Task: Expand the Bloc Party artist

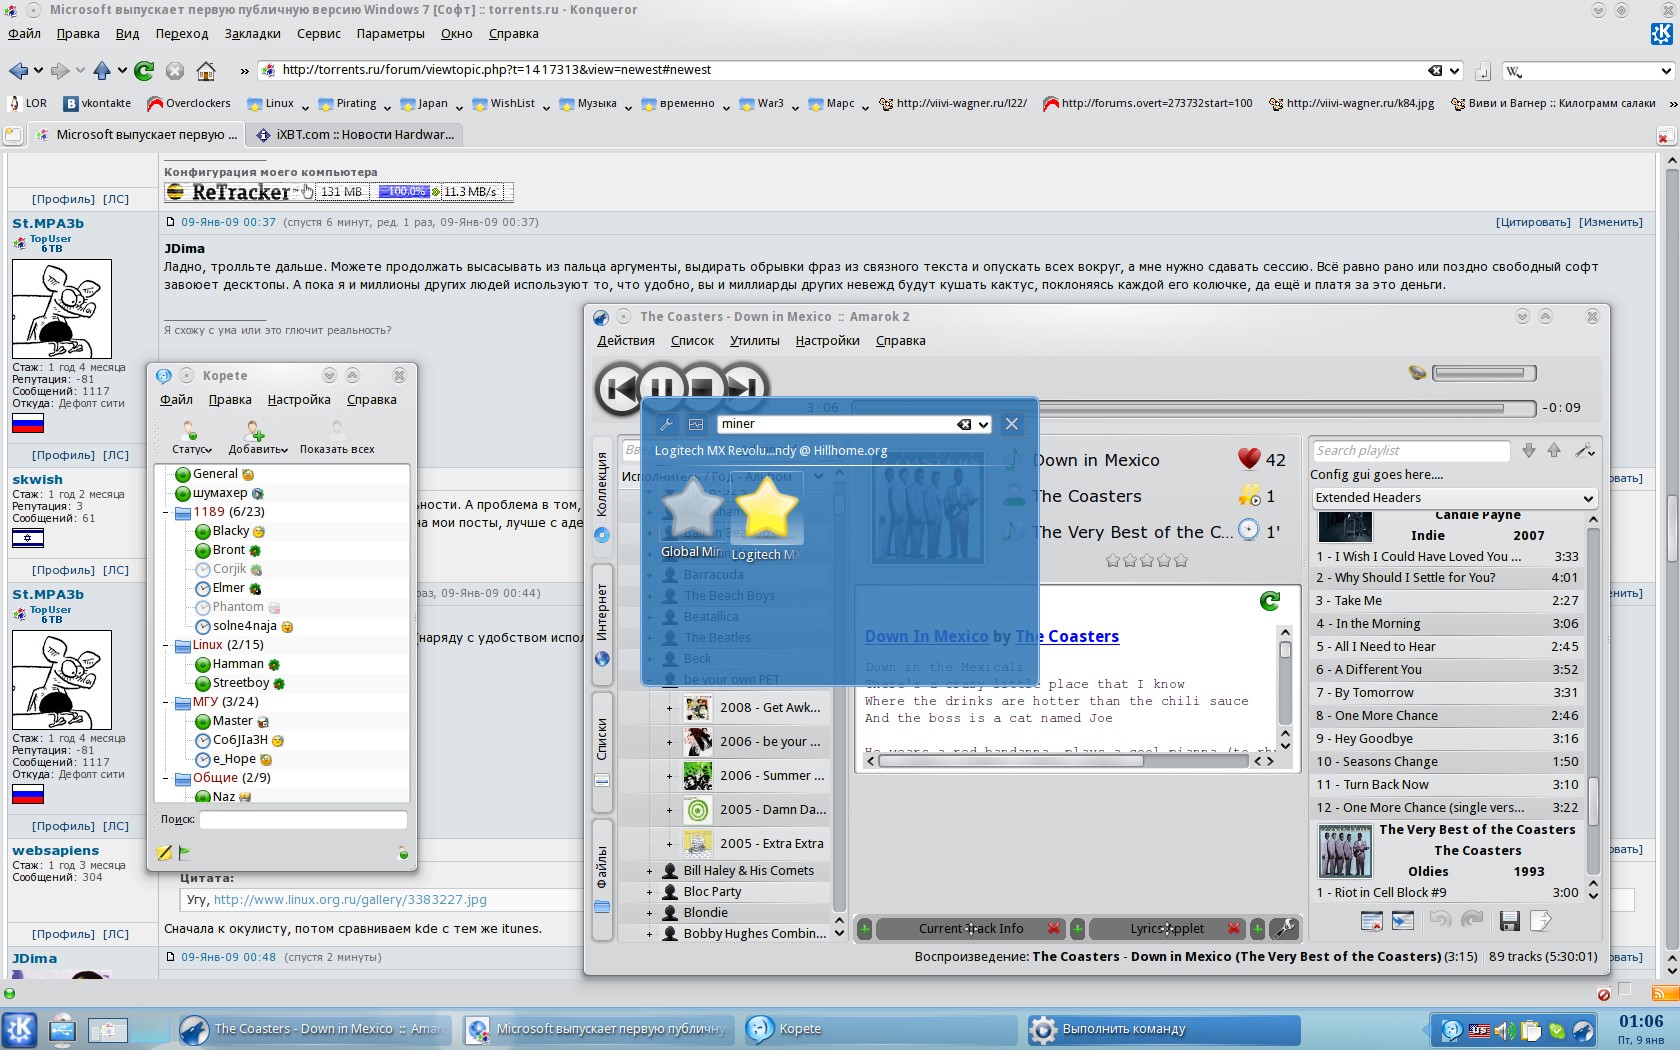Action: click(x=649, y=892)
